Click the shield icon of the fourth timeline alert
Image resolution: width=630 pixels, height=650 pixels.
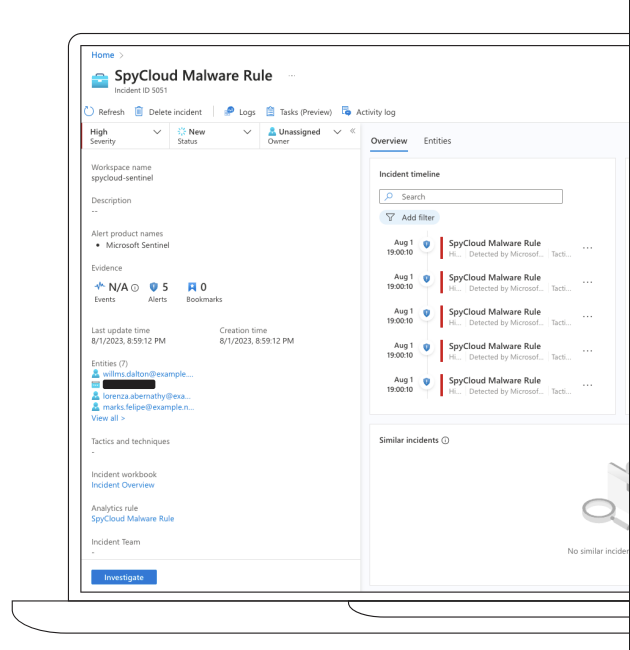point(426,347)
